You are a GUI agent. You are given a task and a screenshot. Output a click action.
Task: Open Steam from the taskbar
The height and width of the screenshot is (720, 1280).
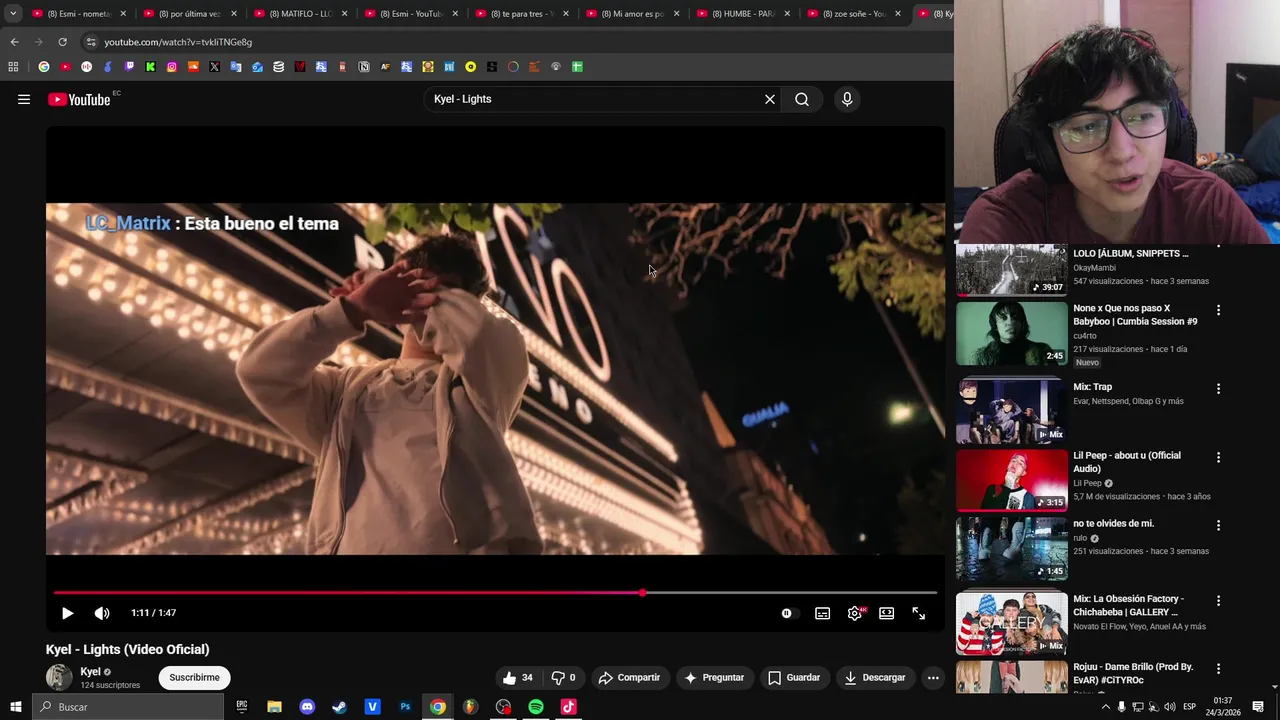point(340,707)
